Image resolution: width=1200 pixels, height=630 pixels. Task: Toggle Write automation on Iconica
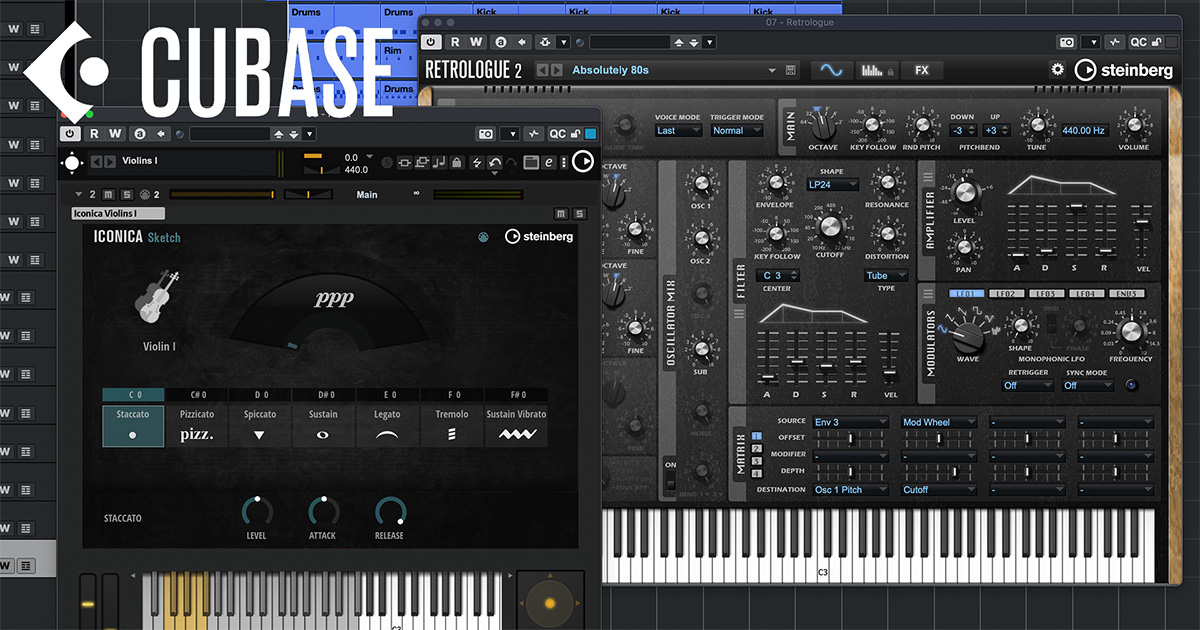click(x=114, y=133)
